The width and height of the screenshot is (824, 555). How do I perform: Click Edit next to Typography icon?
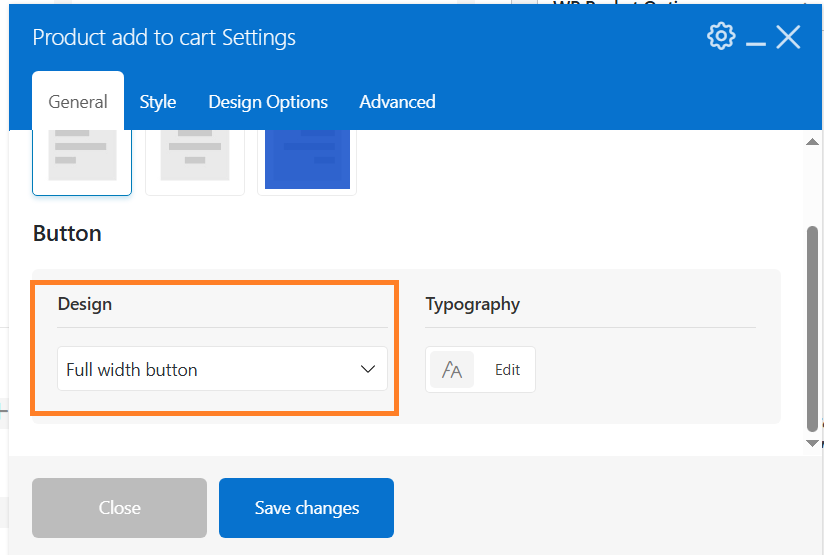click(x=507, y=370)
